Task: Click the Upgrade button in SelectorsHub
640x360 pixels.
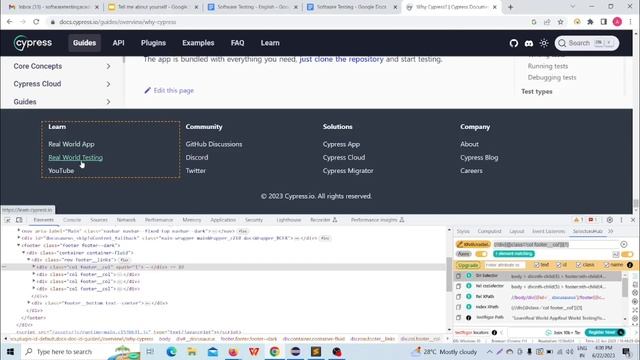Action: [x=468, y=265]
